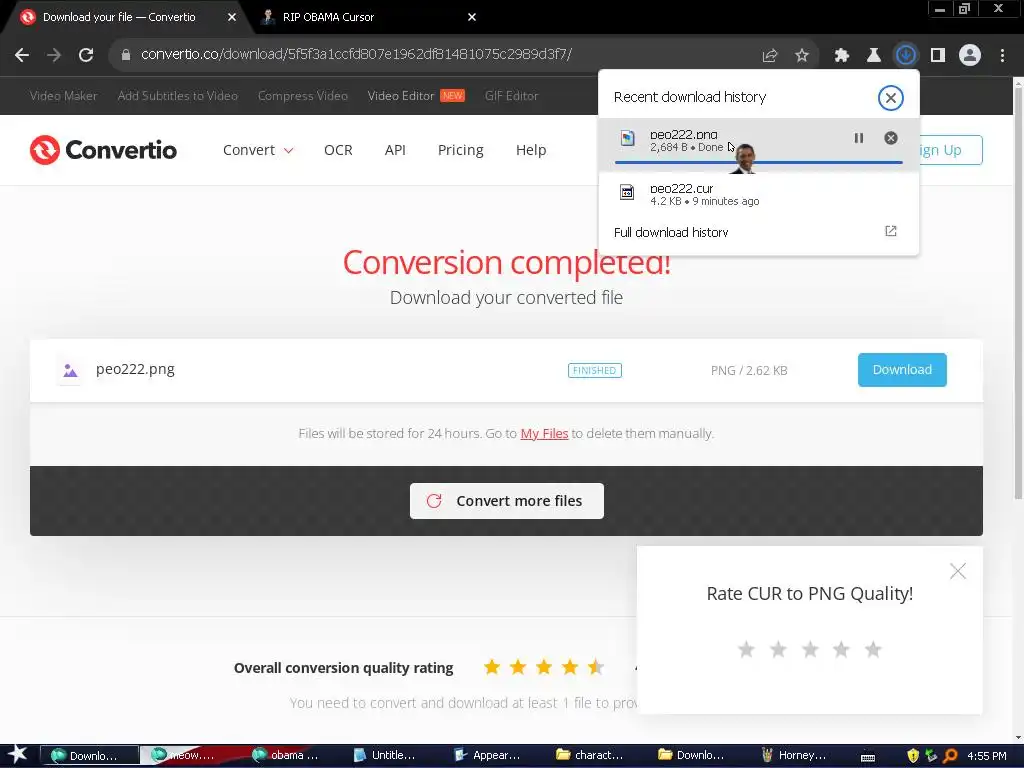Open the GIF Editor link
Viewport: 1024px width, 768px height.
(x=511, y=96)
